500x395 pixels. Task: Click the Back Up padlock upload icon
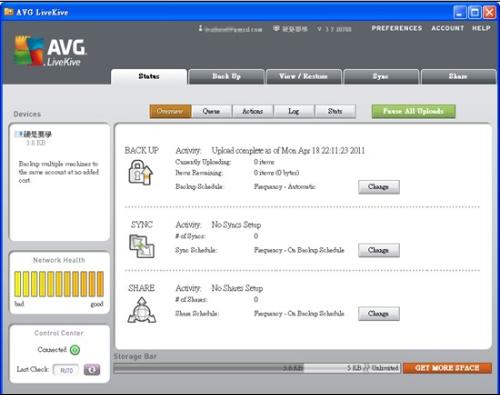click(141, 172)
